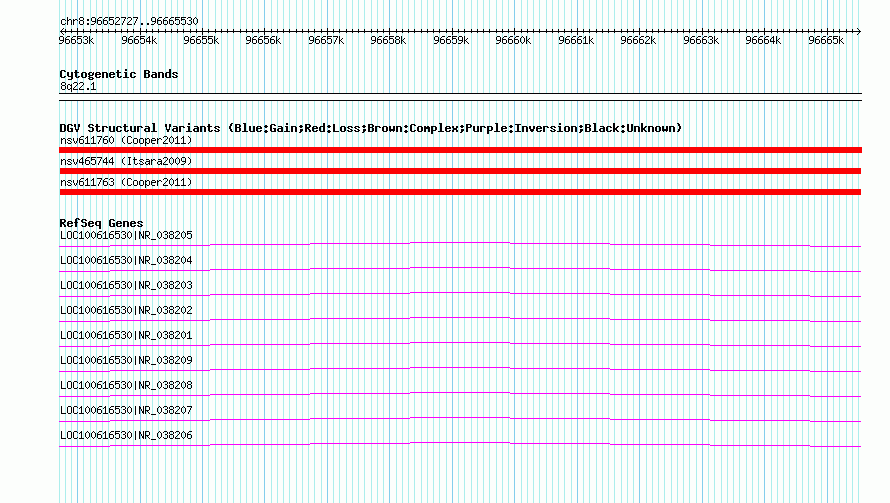Viewport: 890px width, 503px height.
Task: Open the nsv465744 (Itsara2009) variant label
Action: [x=126, y=161]
